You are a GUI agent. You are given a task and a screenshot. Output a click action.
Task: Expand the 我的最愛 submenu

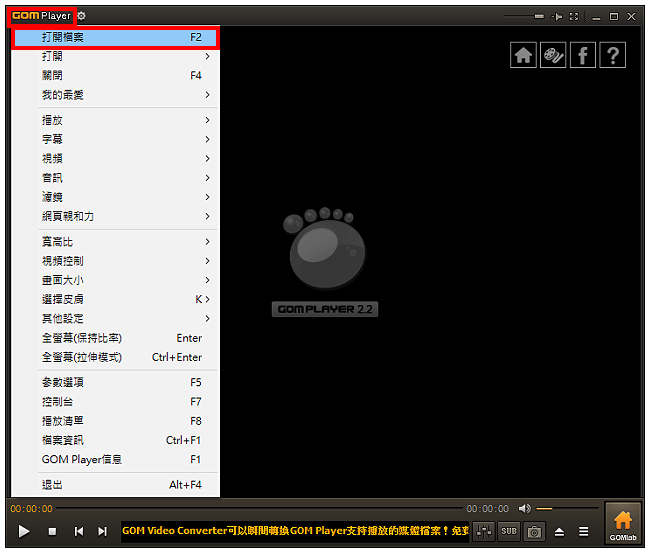[115, 95]
